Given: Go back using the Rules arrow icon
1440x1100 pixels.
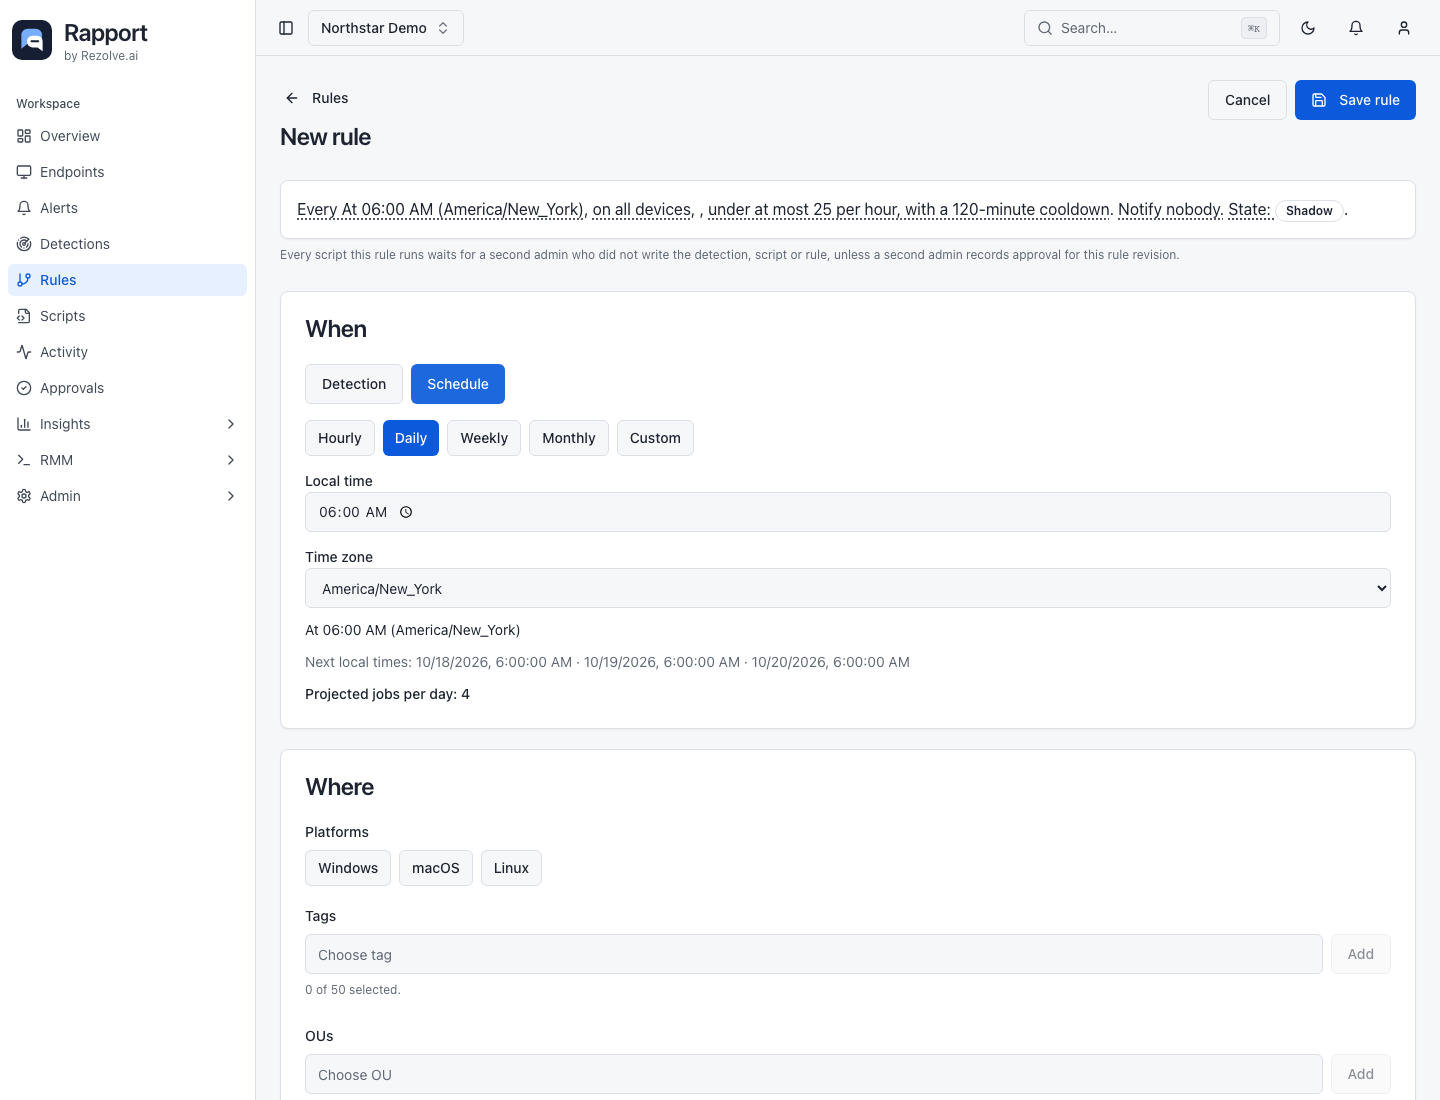Looking at the screenshot, I should coord(292,98).
